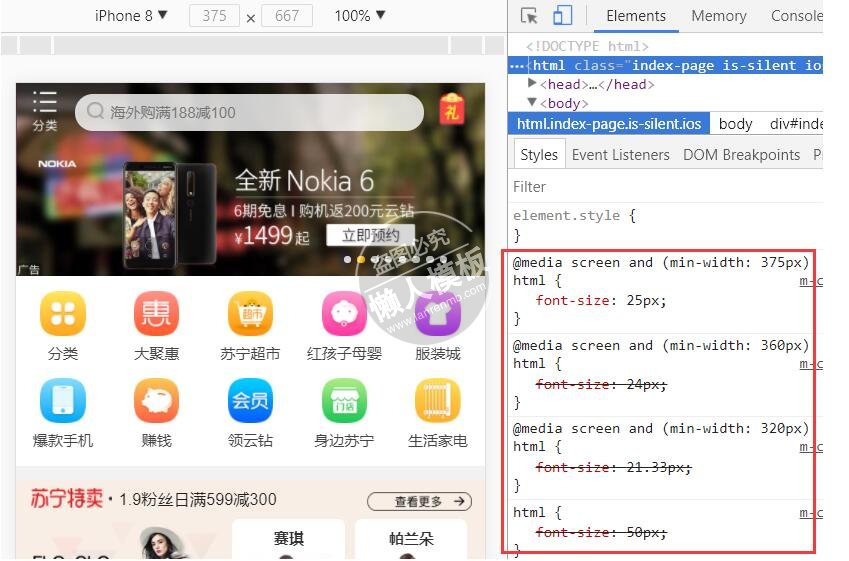This screenshot has width=849, height=561.
Task: Switch to the Console tab
Action: tap(796, 16)
